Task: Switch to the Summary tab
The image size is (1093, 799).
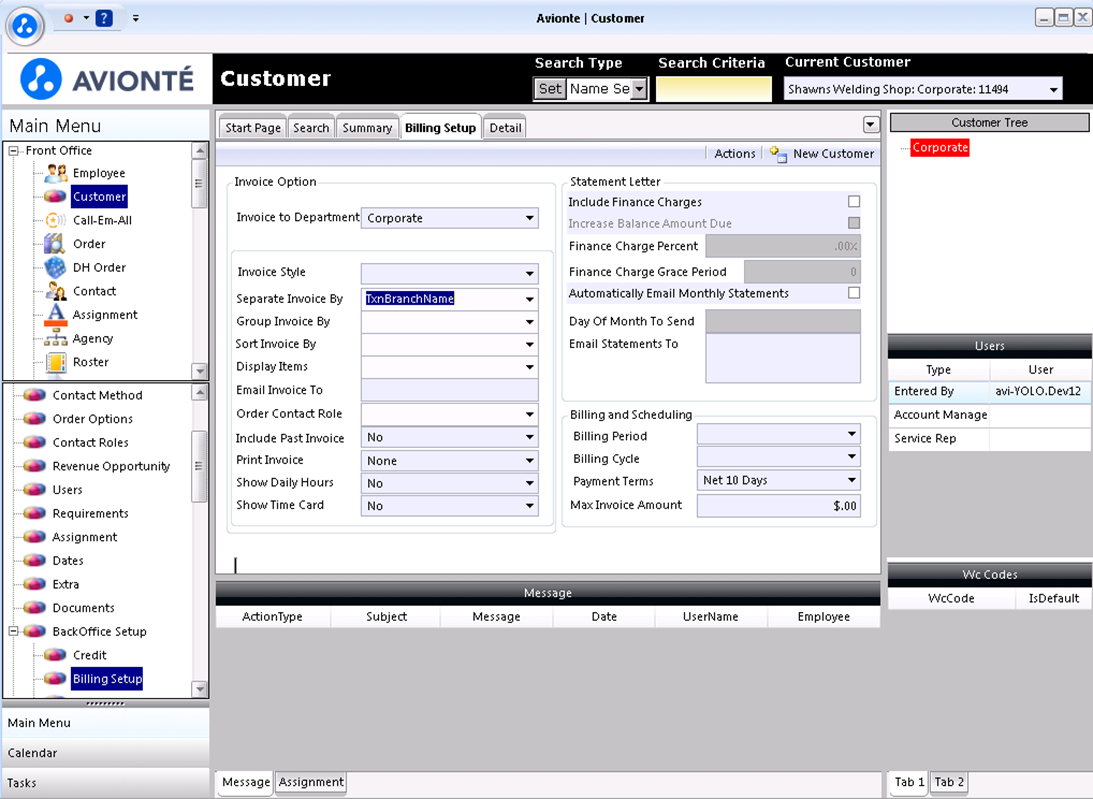Action: (x=367, y=128)
